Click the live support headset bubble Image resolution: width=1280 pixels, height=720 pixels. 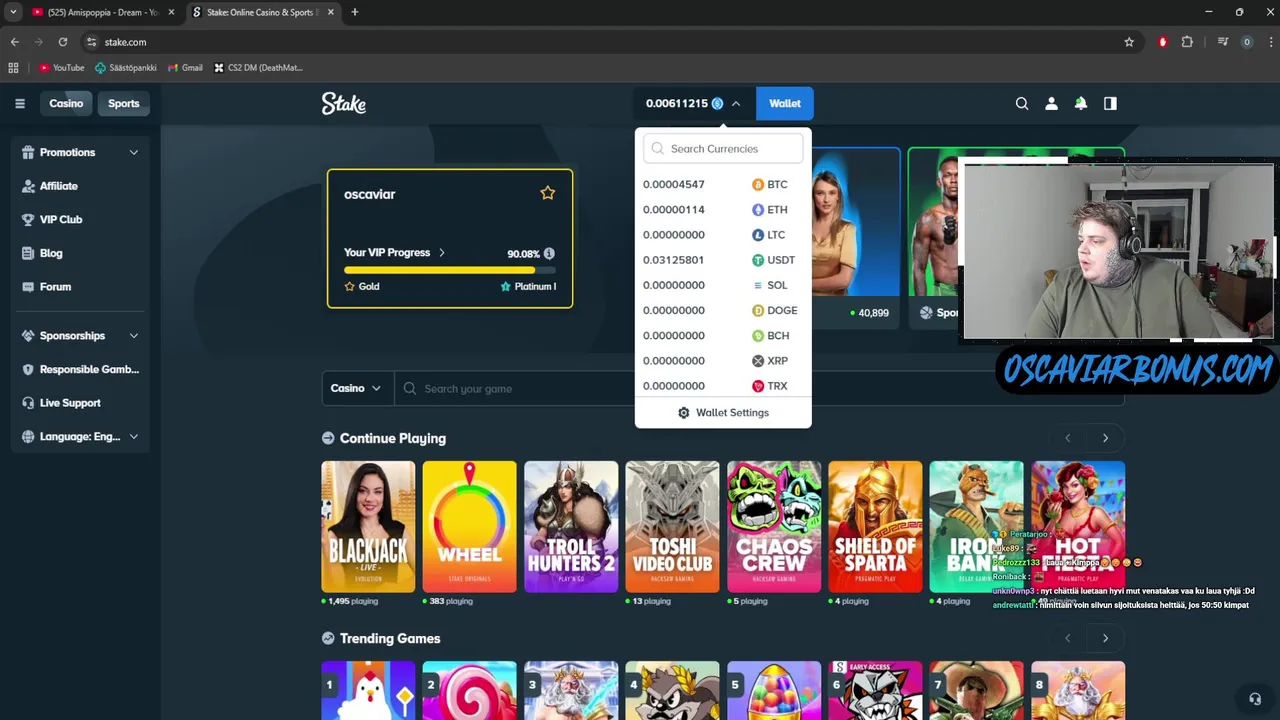click(x=1255, y=698)
